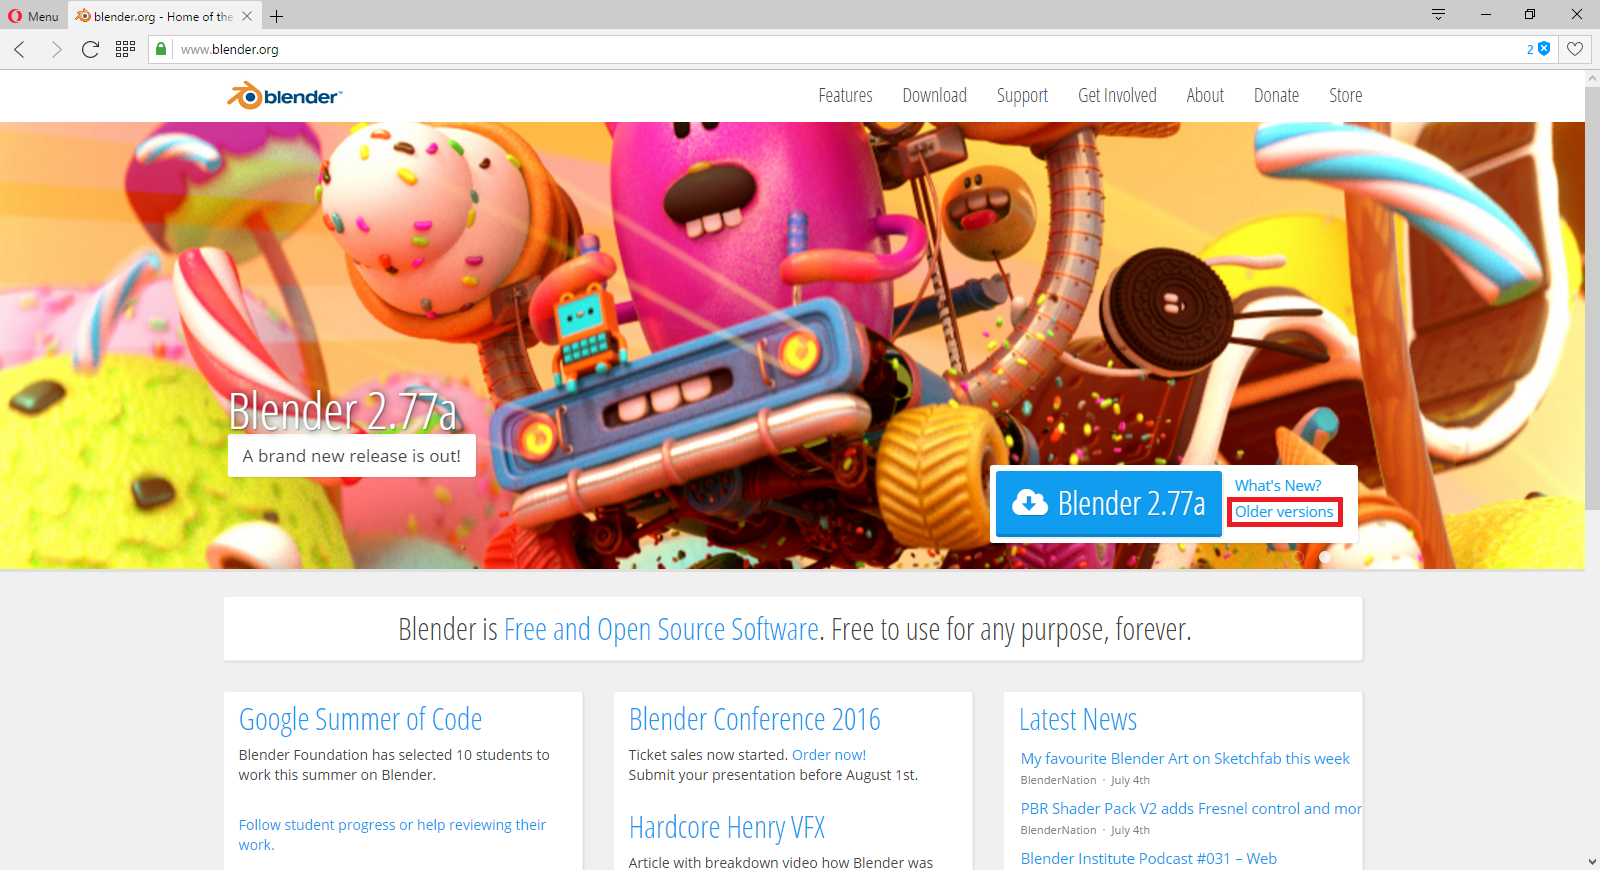Viewport: 1600px width, 870px height.
Task: Open the Hardcore Henry VFX heading
Action: click(727, 828)
